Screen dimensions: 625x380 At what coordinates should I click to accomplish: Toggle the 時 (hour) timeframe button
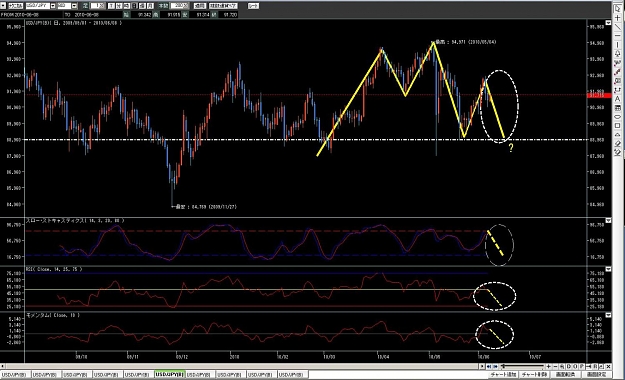pos(126,6)
